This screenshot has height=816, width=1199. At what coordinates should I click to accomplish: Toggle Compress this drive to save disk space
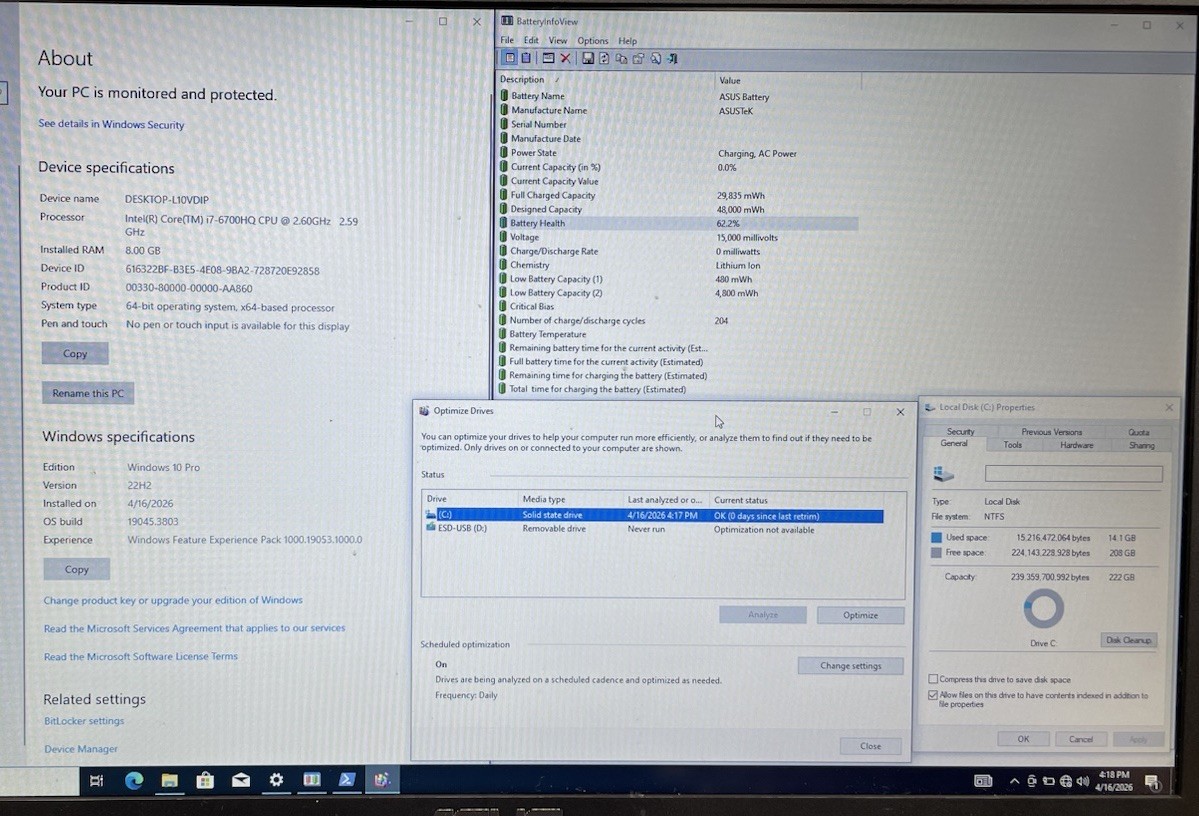coord(933,679)
